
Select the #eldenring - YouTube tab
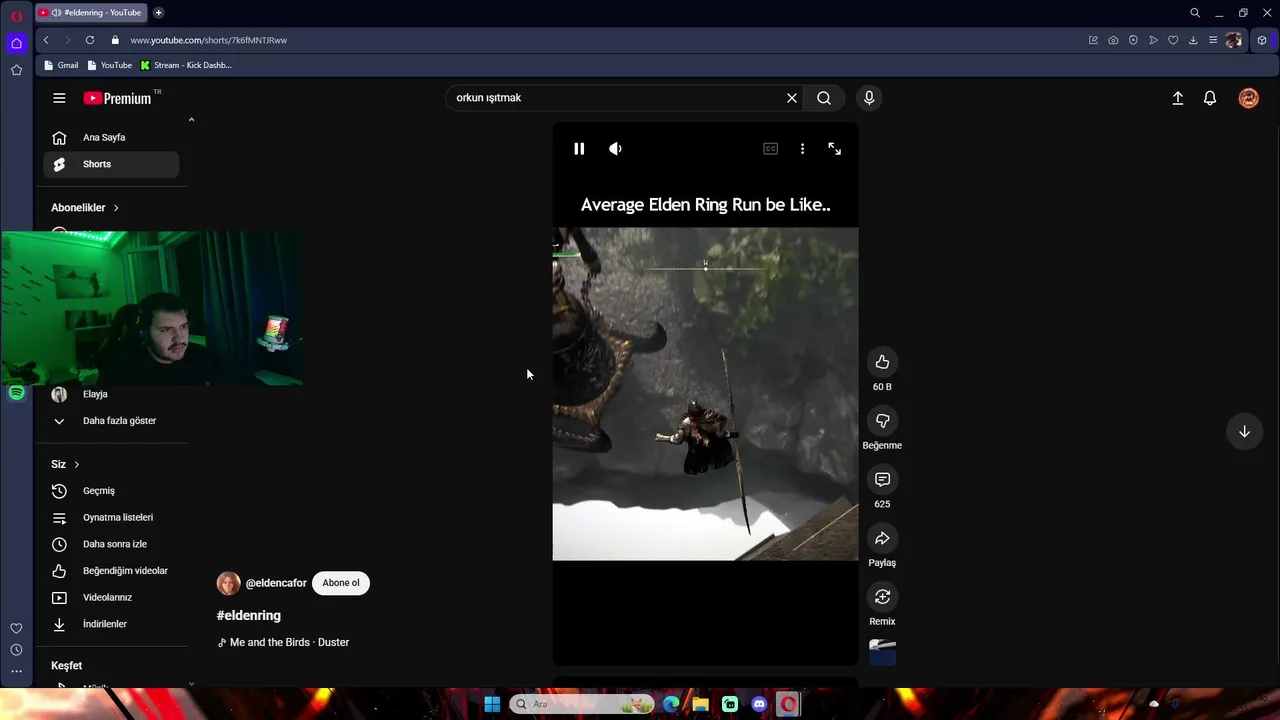click(x=92, y=13)
